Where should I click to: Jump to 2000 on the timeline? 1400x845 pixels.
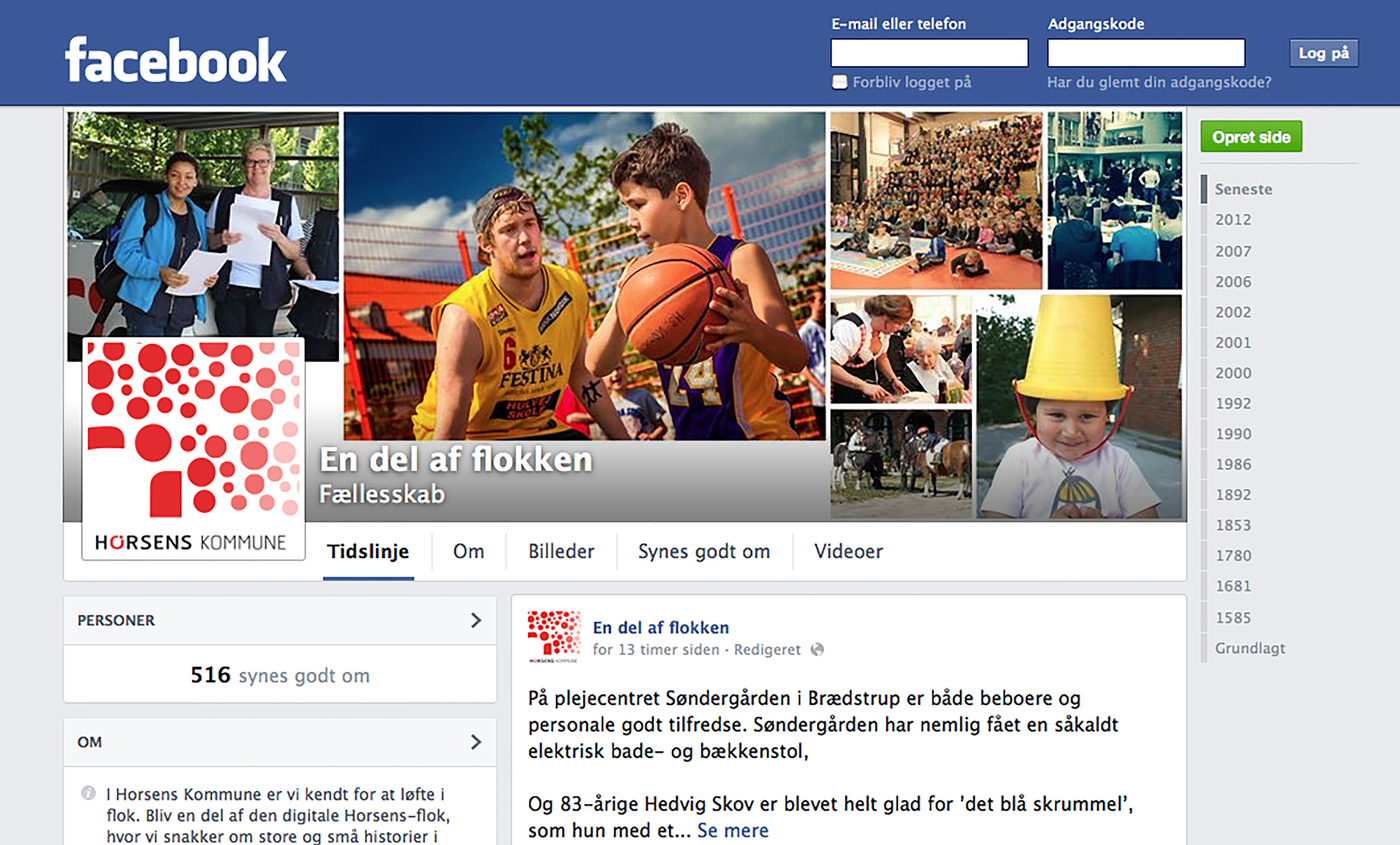[x=1233, y=373]
